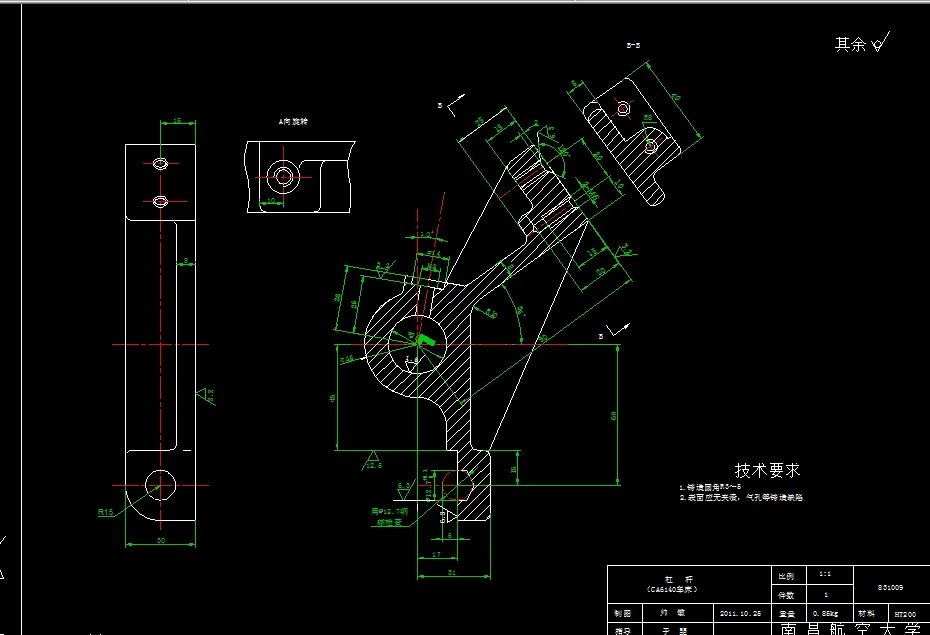Viewport: 930px width, 635px height.
Task: Select technical requirement line 1 text
Action: pyautogui.click(x=710, y=486)
